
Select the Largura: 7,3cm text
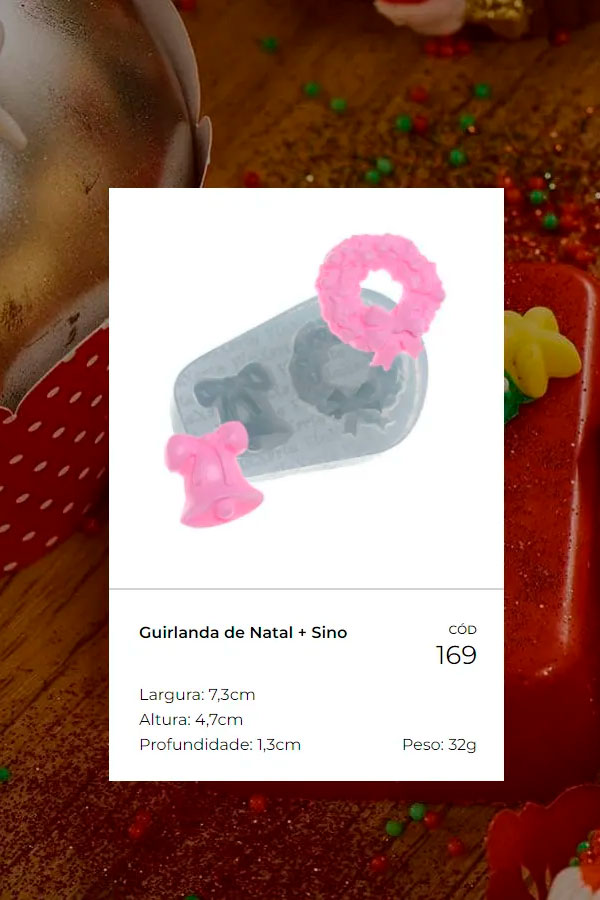click(x=197, y=695)
